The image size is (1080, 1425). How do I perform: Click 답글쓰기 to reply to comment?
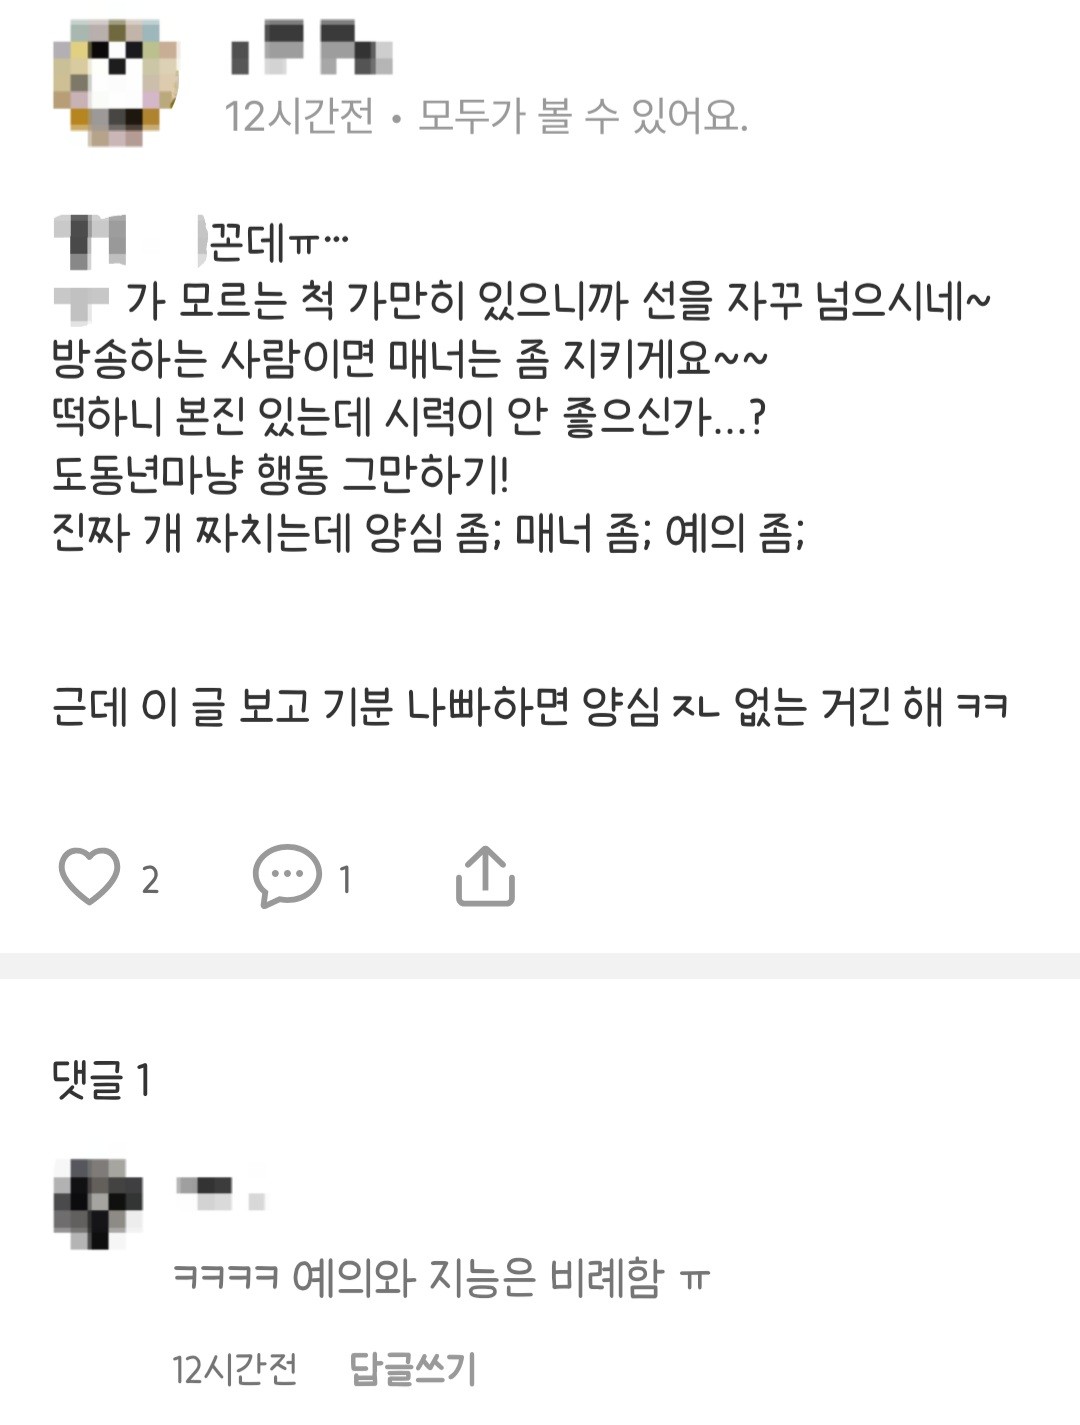tap(413, 1368)
